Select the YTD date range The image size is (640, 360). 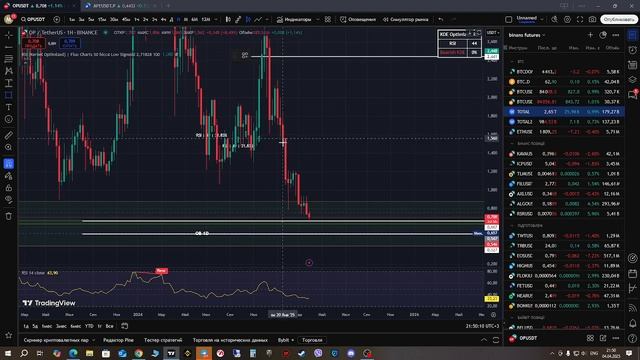89,326
